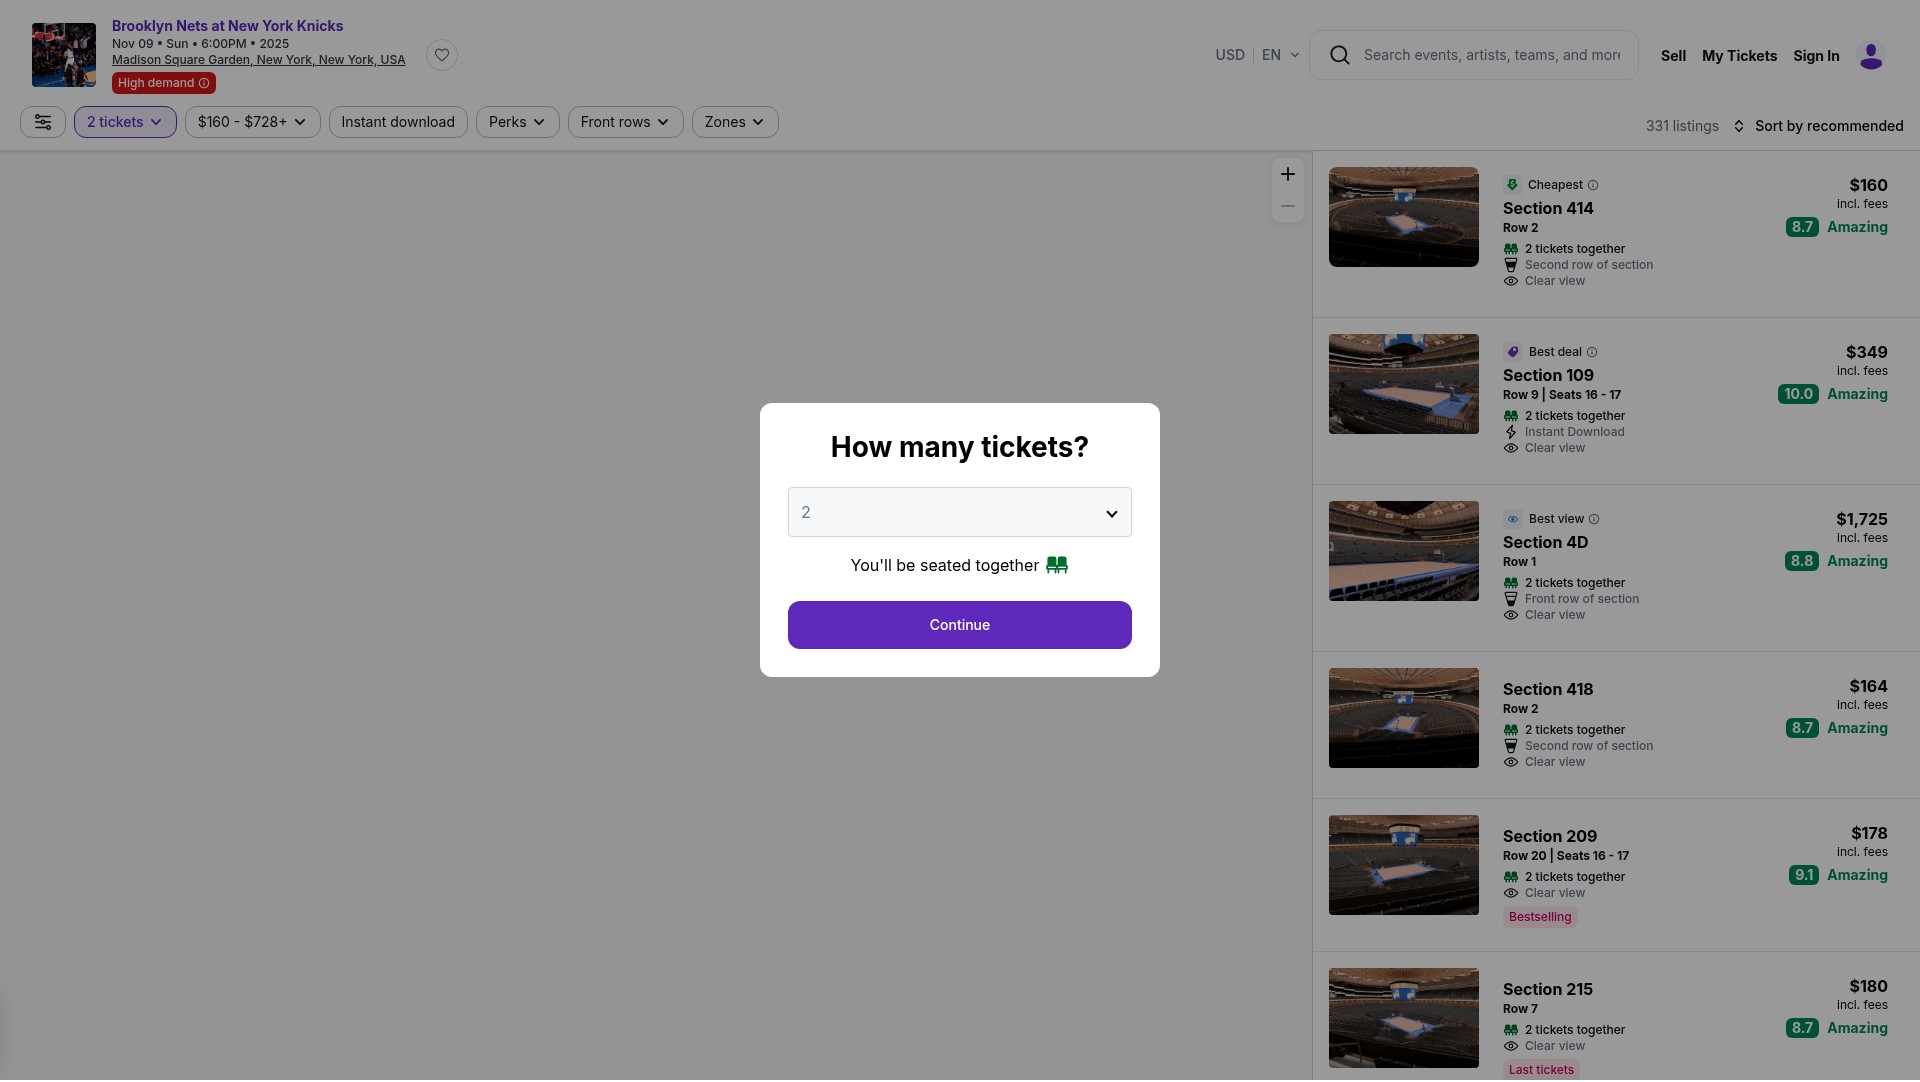Open Brooklyn Nets at New York Knicks link
The width and height of the screenshot is (1920, 1082).
coord(227,26)
